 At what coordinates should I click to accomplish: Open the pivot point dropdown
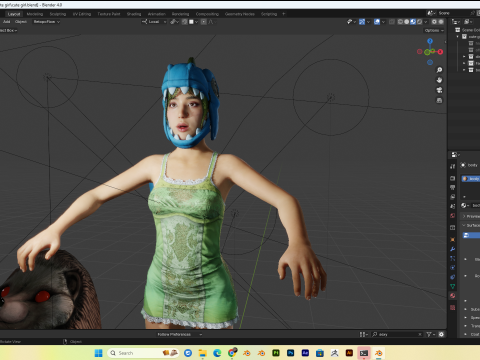pyautogui.click(x=174, y=22)
